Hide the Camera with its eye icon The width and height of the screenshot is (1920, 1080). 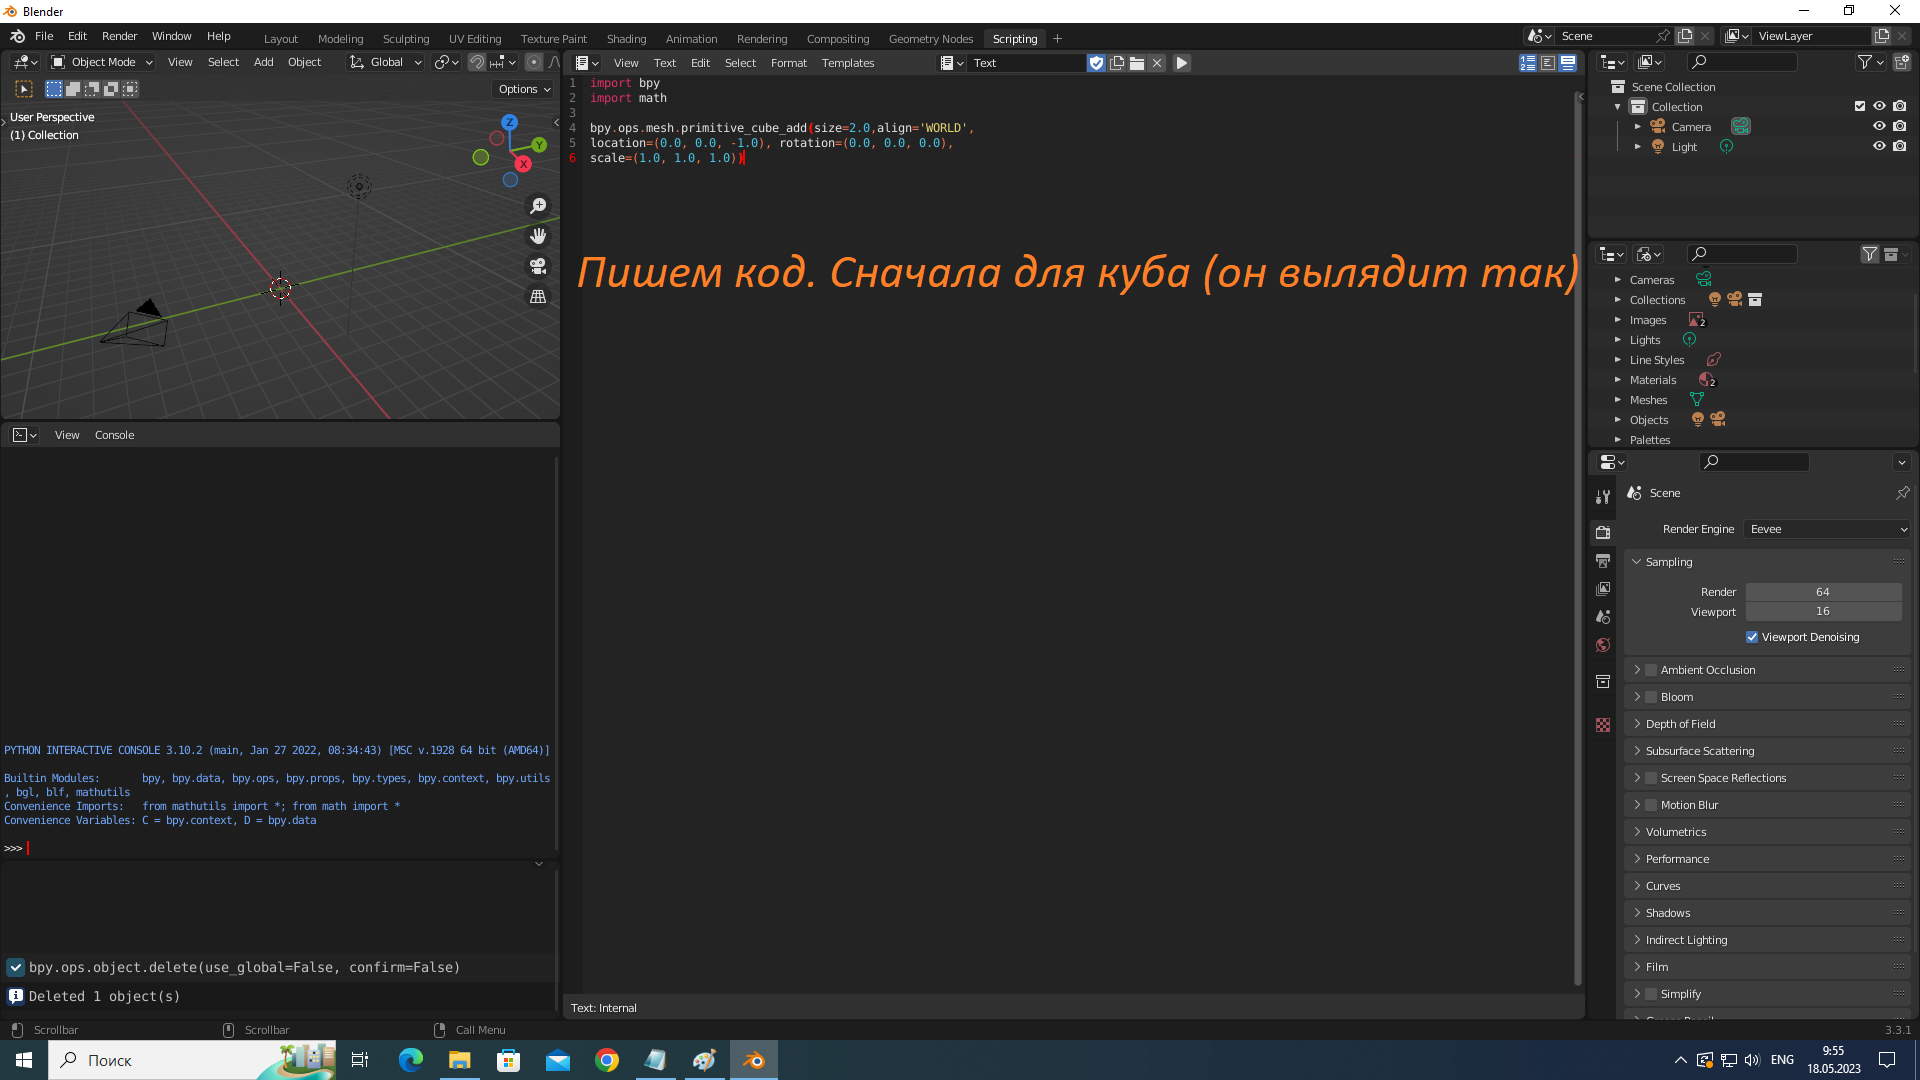[1879, 127]
